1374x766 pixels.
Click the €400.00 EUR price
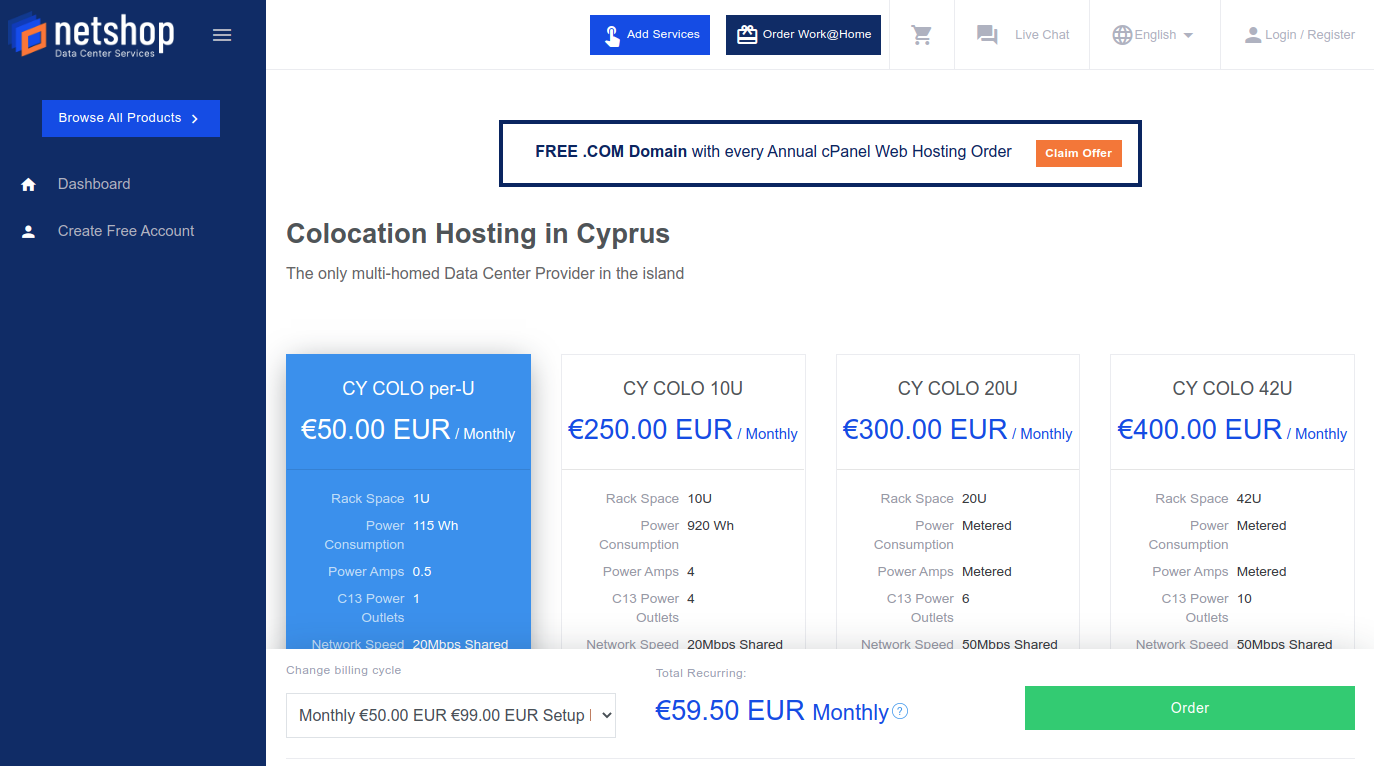pyautogui.click(x=1200, y=430)
